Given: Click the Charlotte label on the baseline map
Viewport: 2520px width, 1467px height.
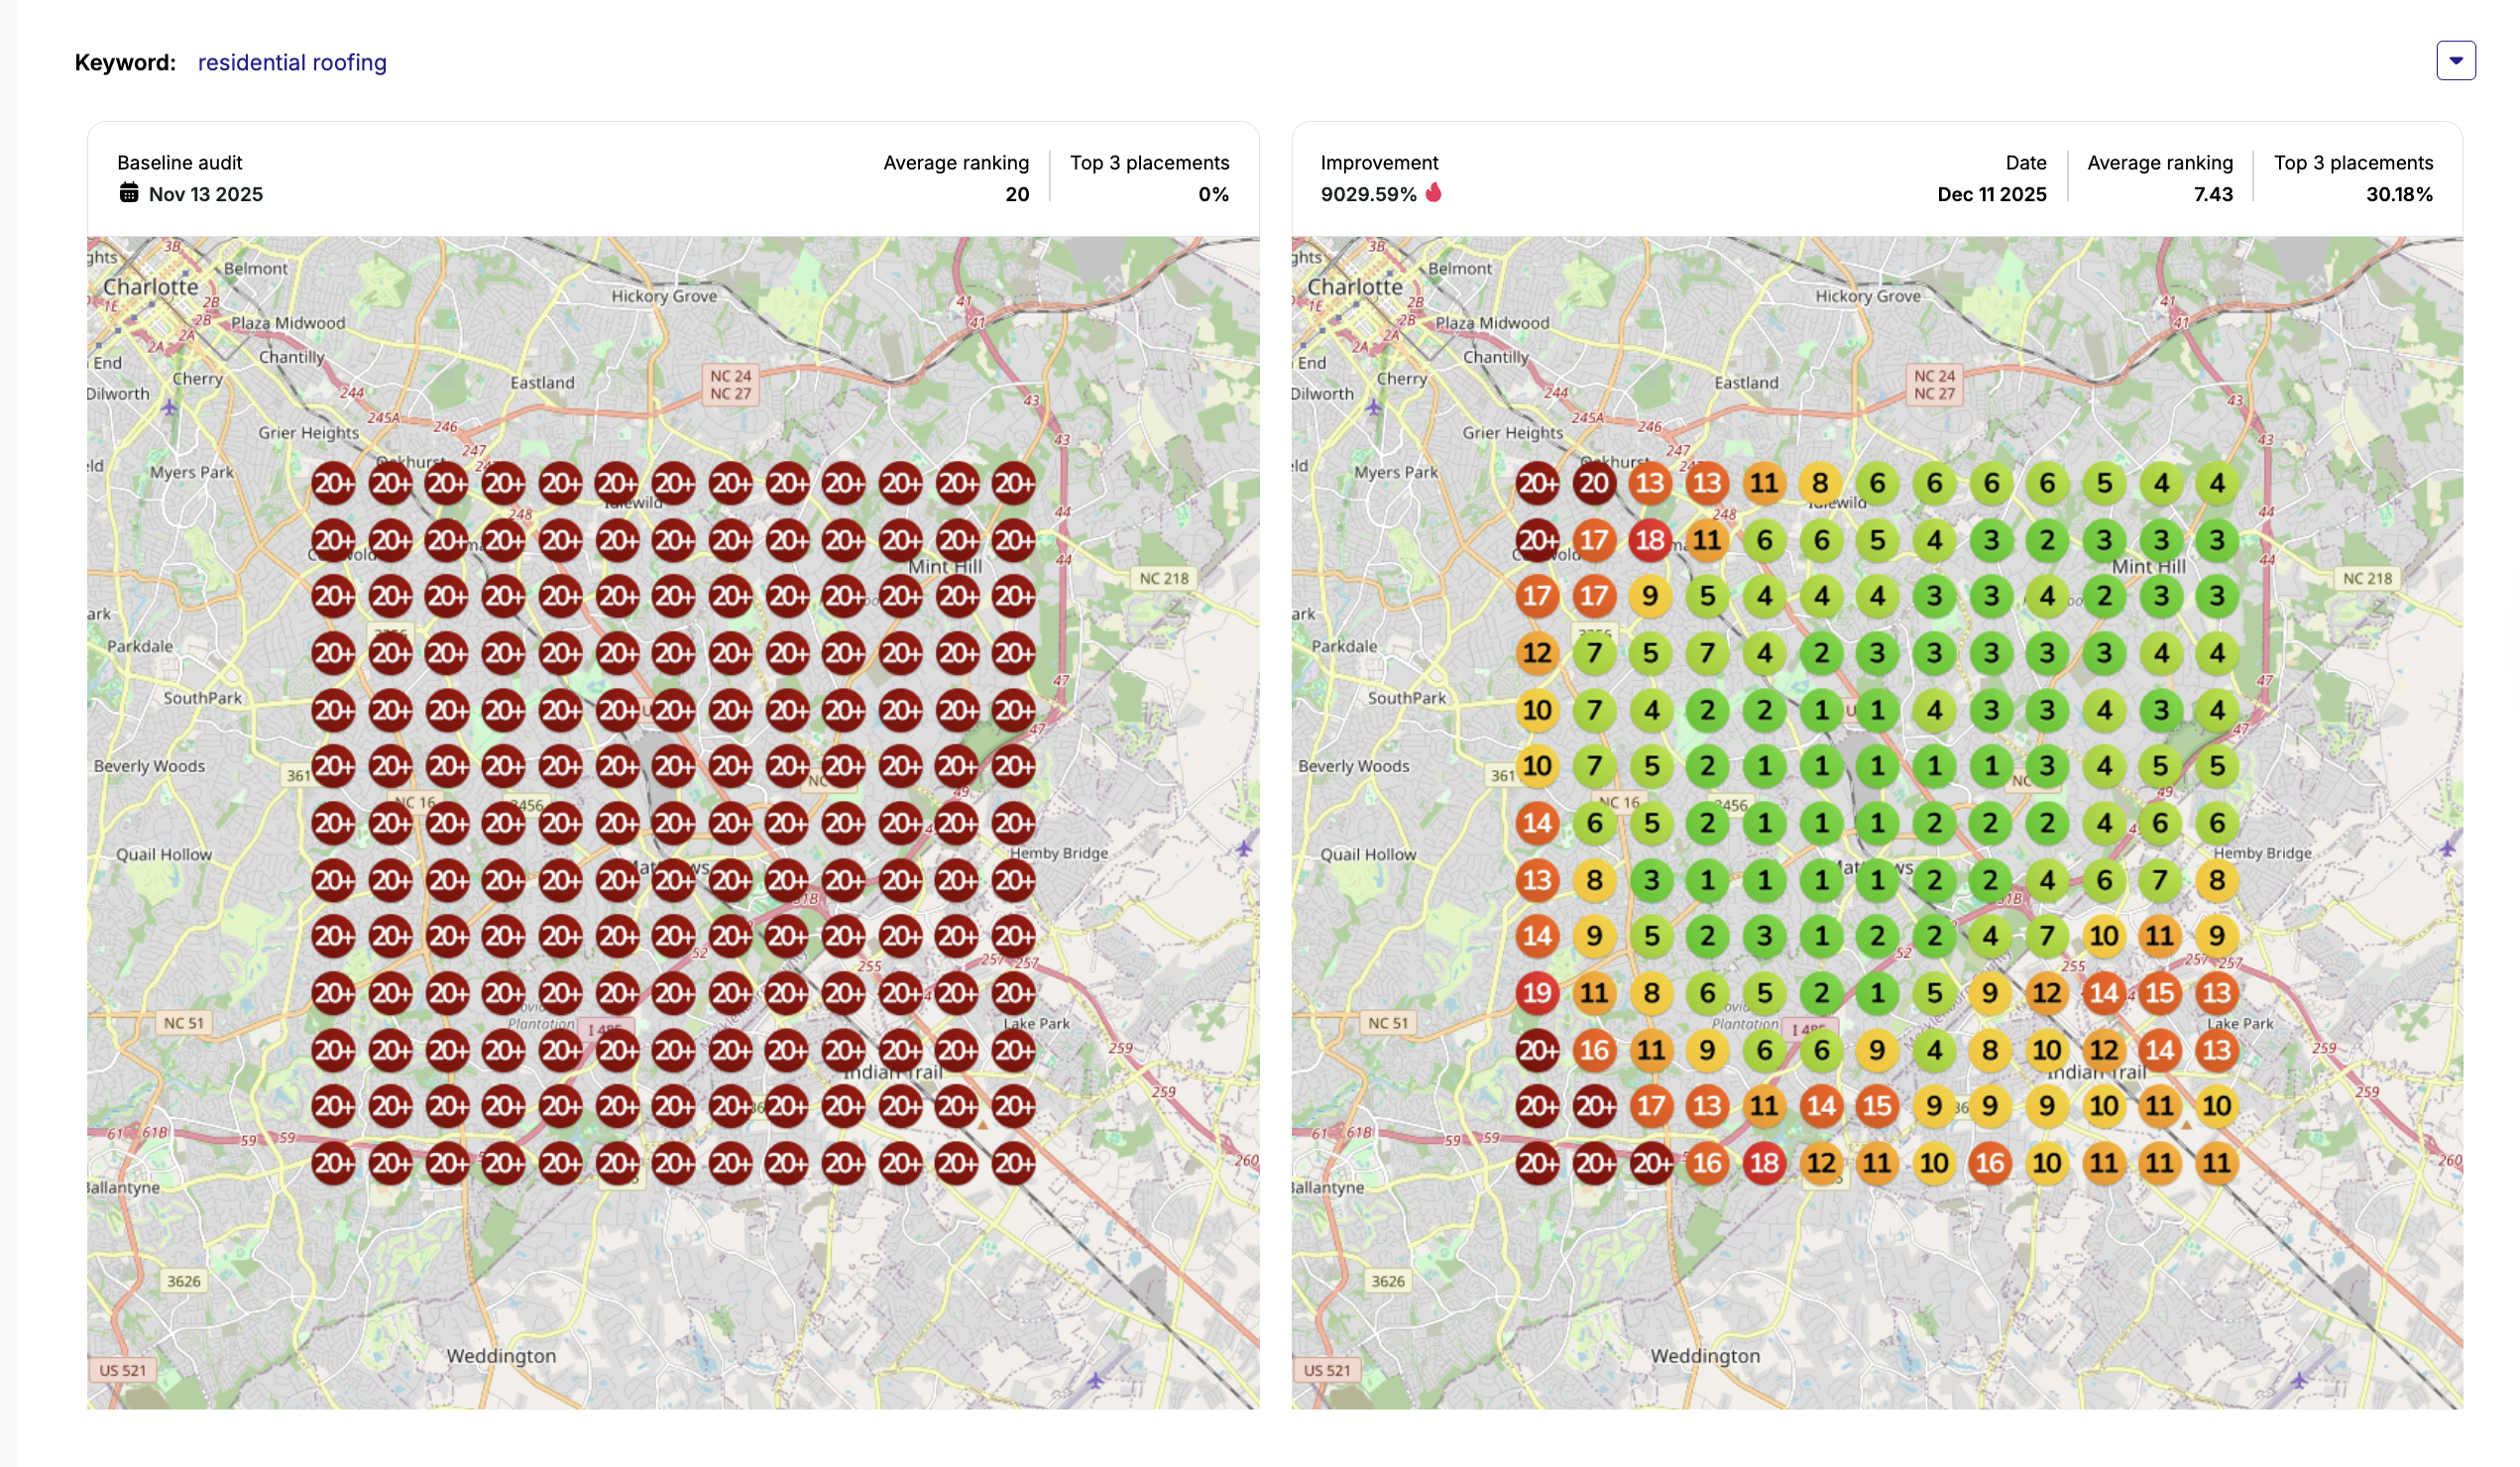Looking at the screenshot, I should (151, 287).
